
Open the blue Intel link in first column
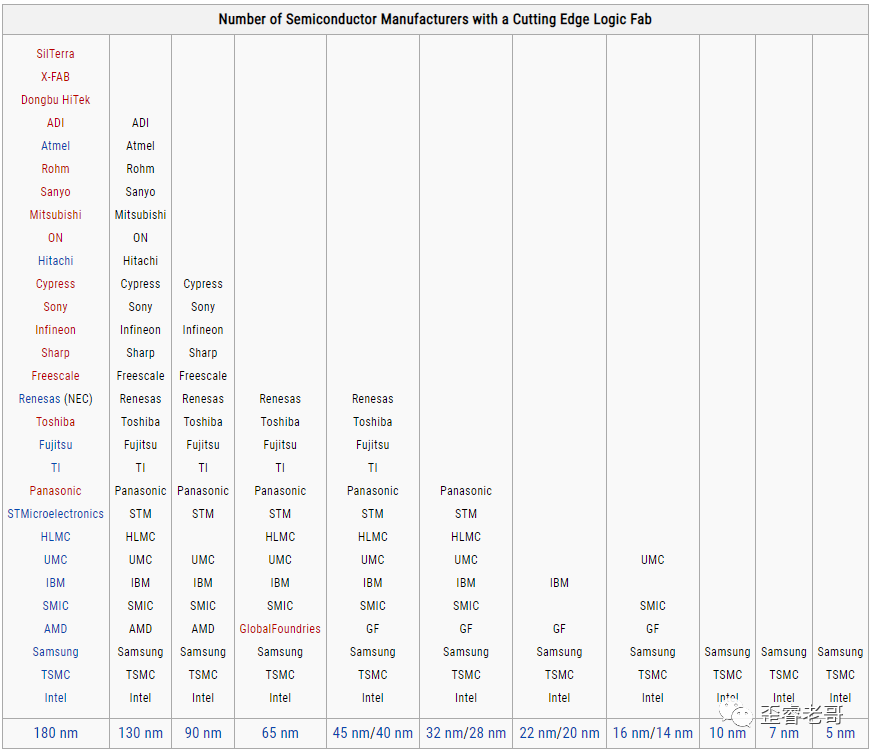(56, 698)
